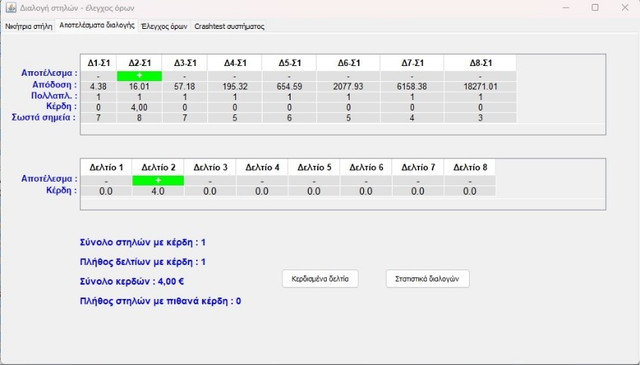Click the Δ3-Σ1 column header

click(185, 63)
